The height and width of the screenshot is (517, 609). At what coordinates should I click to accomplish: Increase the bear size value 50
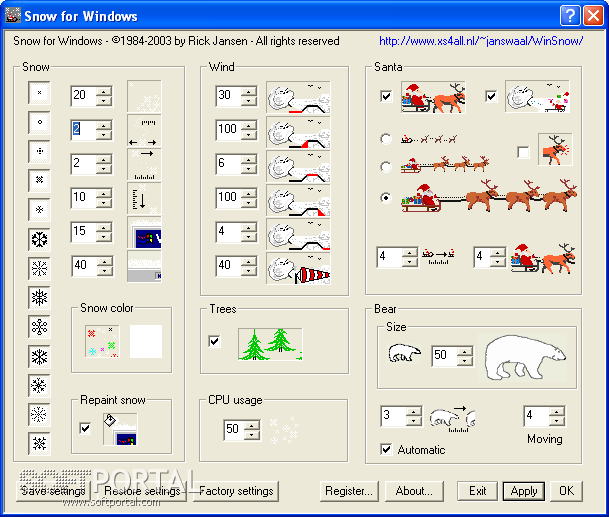465,352
